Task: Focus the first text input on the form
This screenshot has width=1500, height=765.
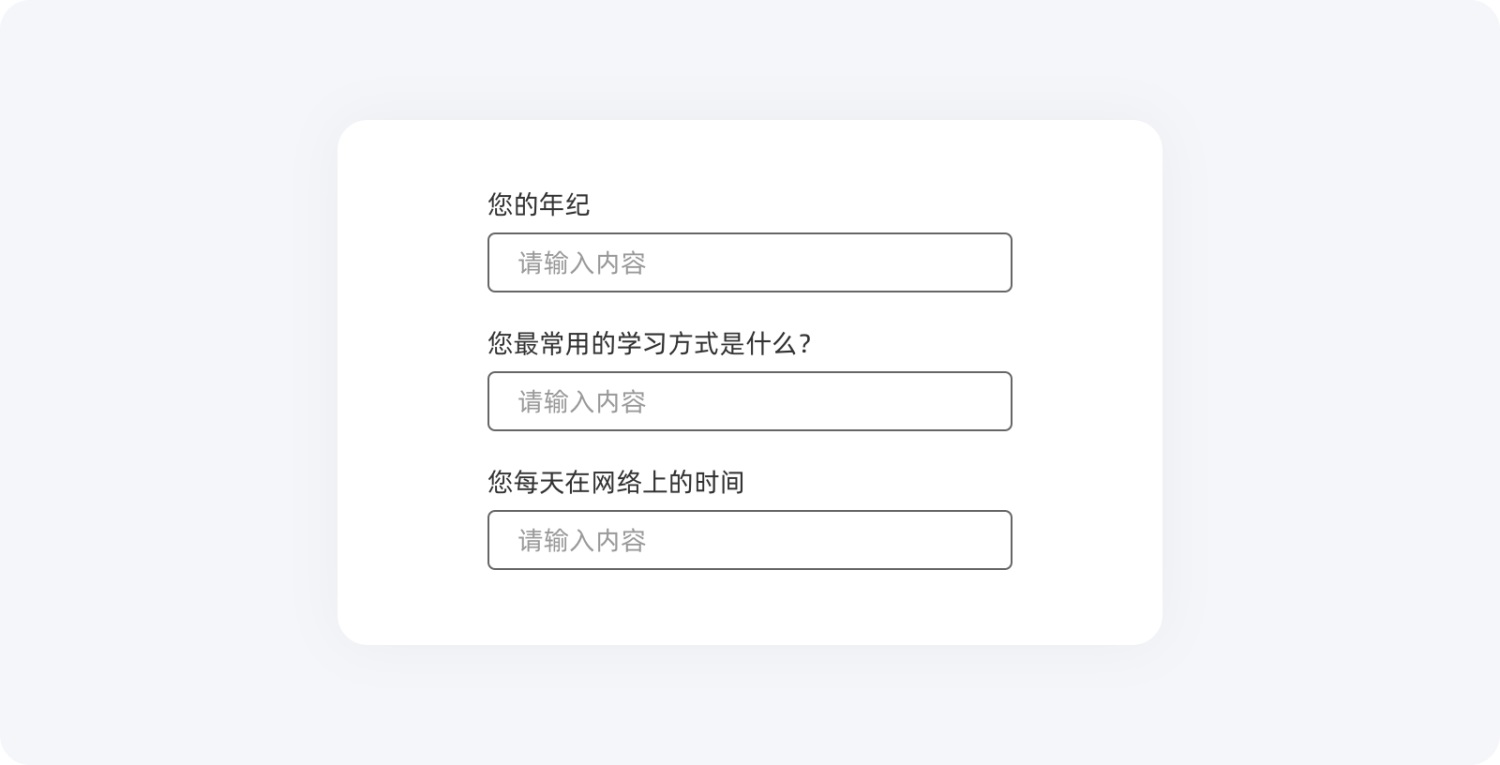Action: [x=749, y=262]
